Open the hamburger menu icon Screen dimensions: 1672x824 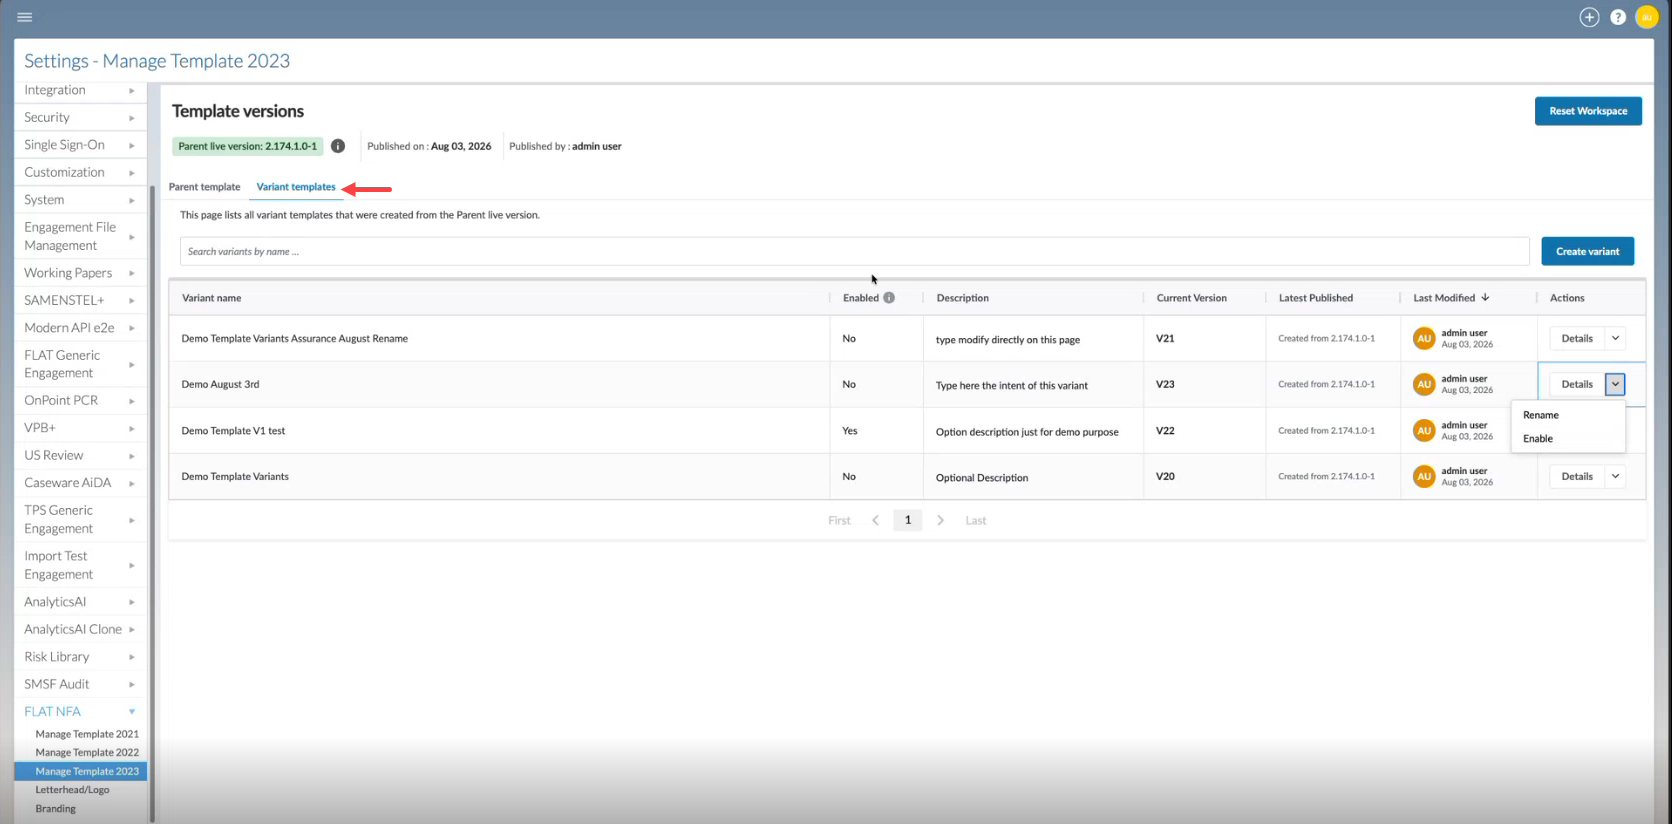point(25,17)
